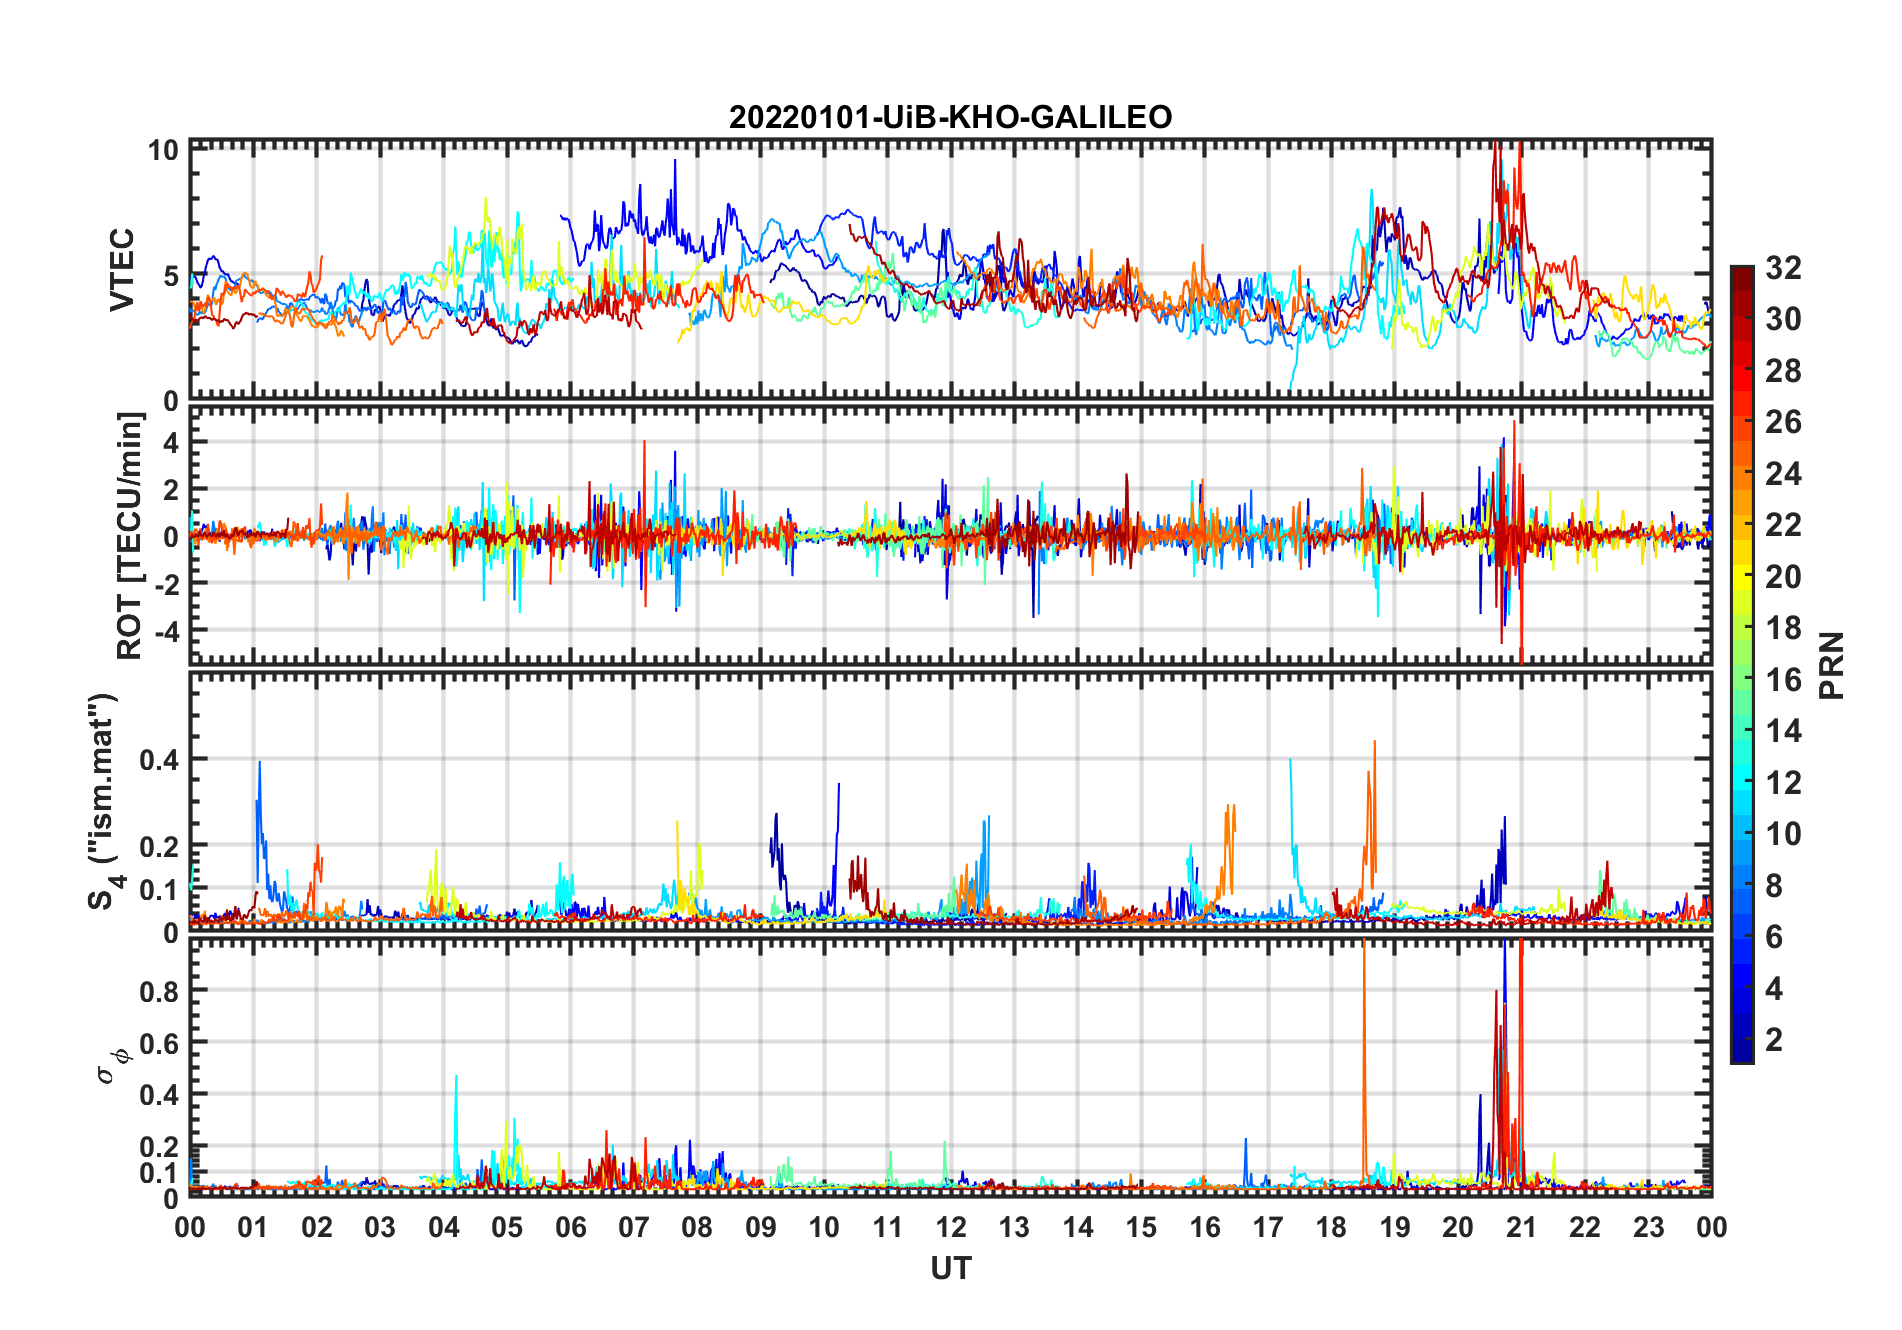This screenshot has height=1330, width=1902.
Task: Select x-axis hour tick label "15"
Action: click(x=1141, y=1228)
